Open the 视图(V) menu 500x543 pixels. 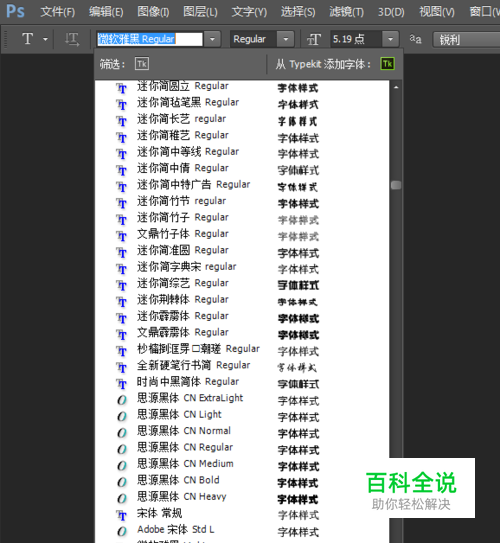(437, 12)
